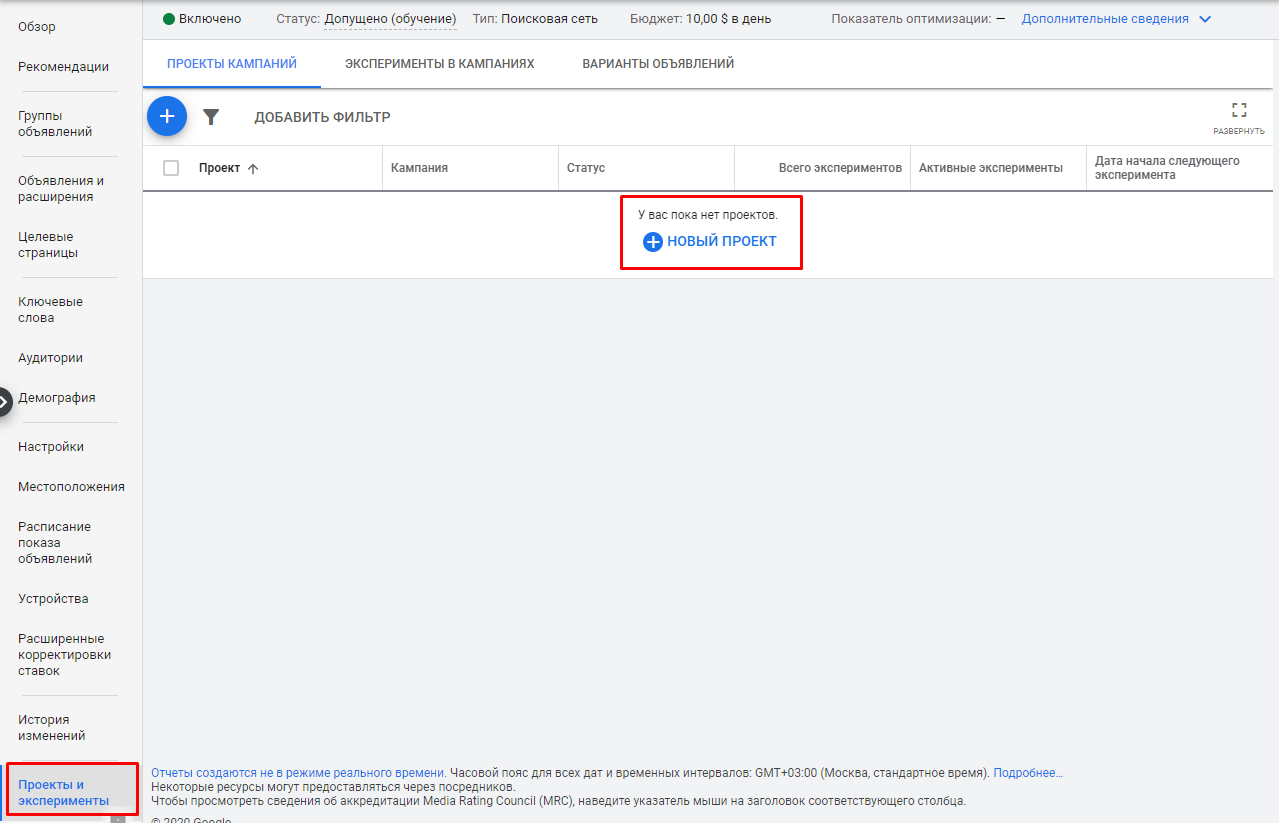The width and height of the screenshot is (1279, 823).
Task: Open Группы объявлений in sidebar
Action: point(55,124)
